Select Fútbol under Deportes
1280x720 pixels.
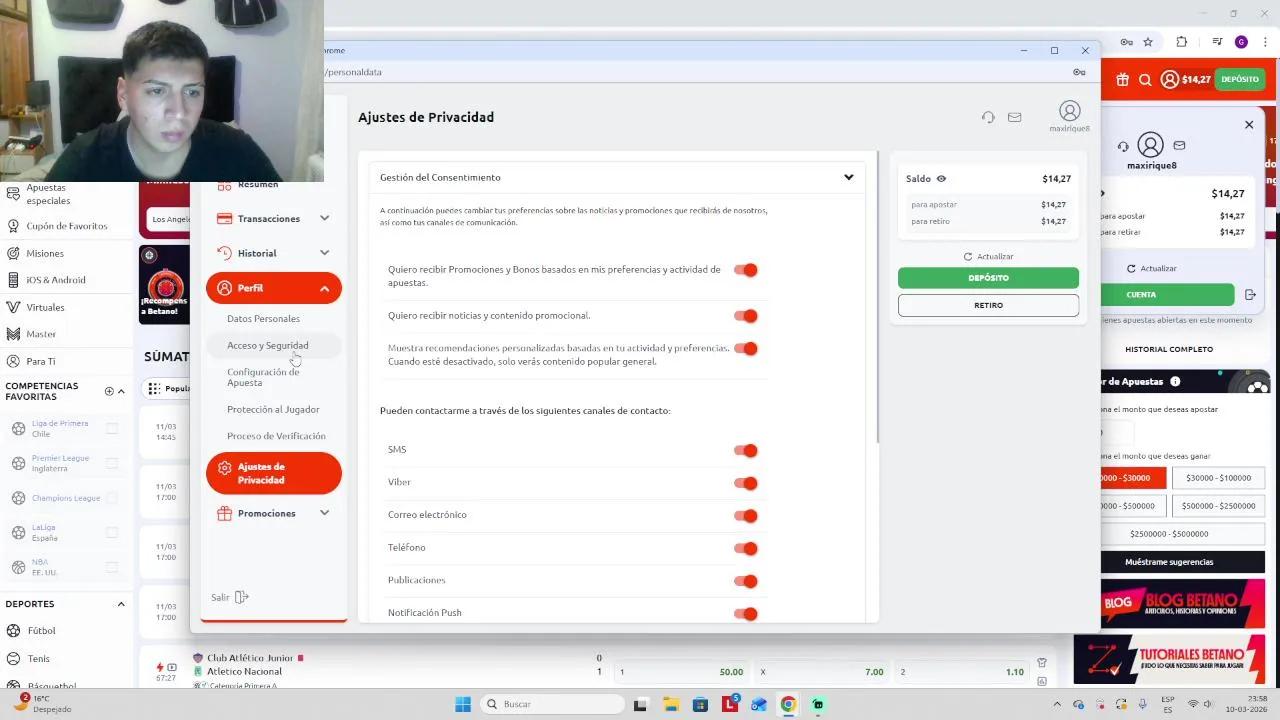click(x=41, y=631)
